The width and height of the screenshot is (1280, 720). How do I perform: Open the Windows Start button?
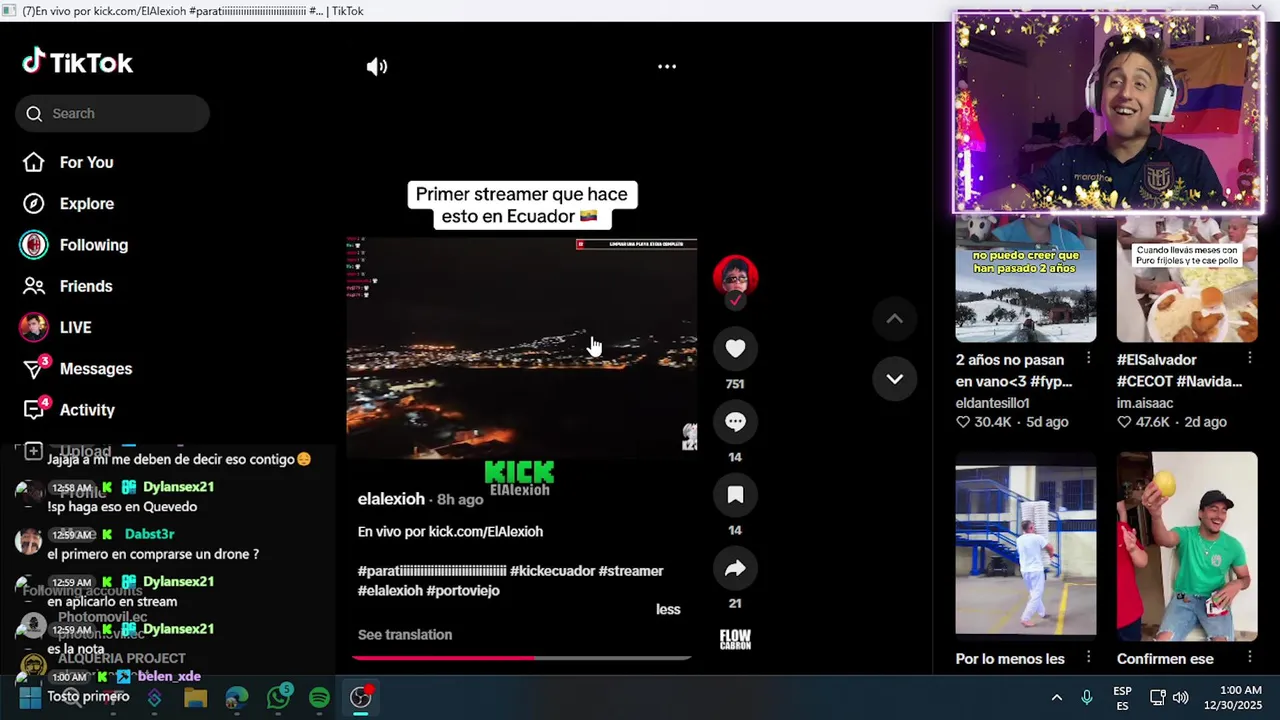(x=30, y=697)
